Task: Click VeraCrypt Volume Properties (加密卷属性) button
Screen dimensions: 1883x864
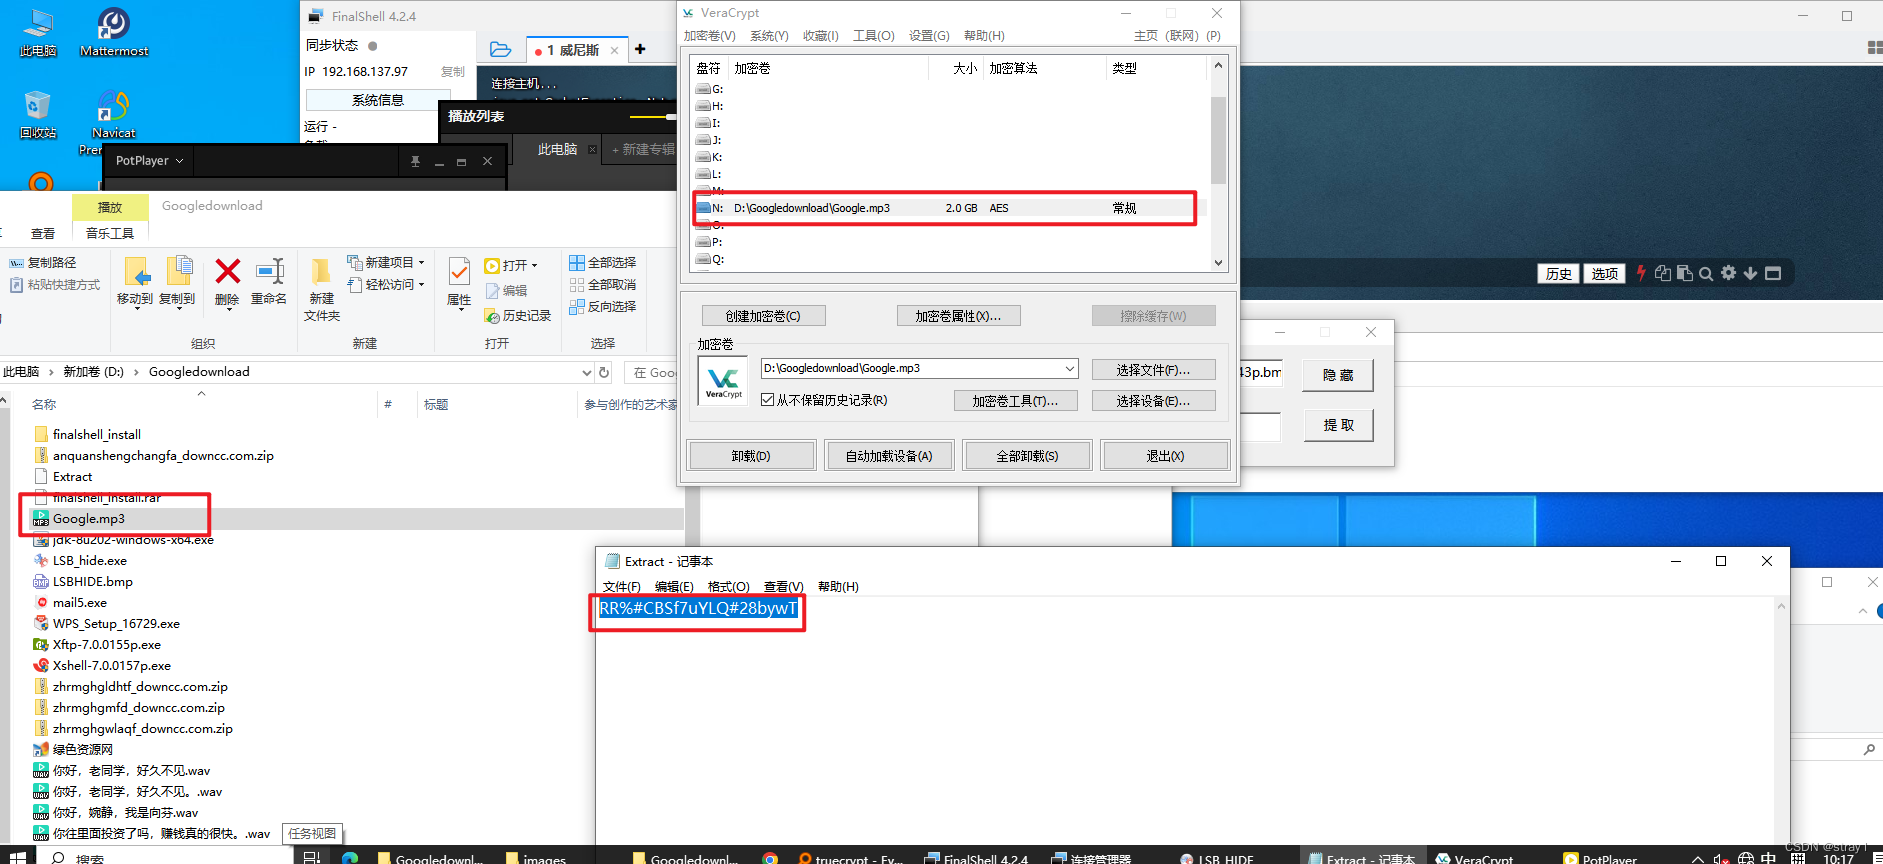Action: coord(958,316)
